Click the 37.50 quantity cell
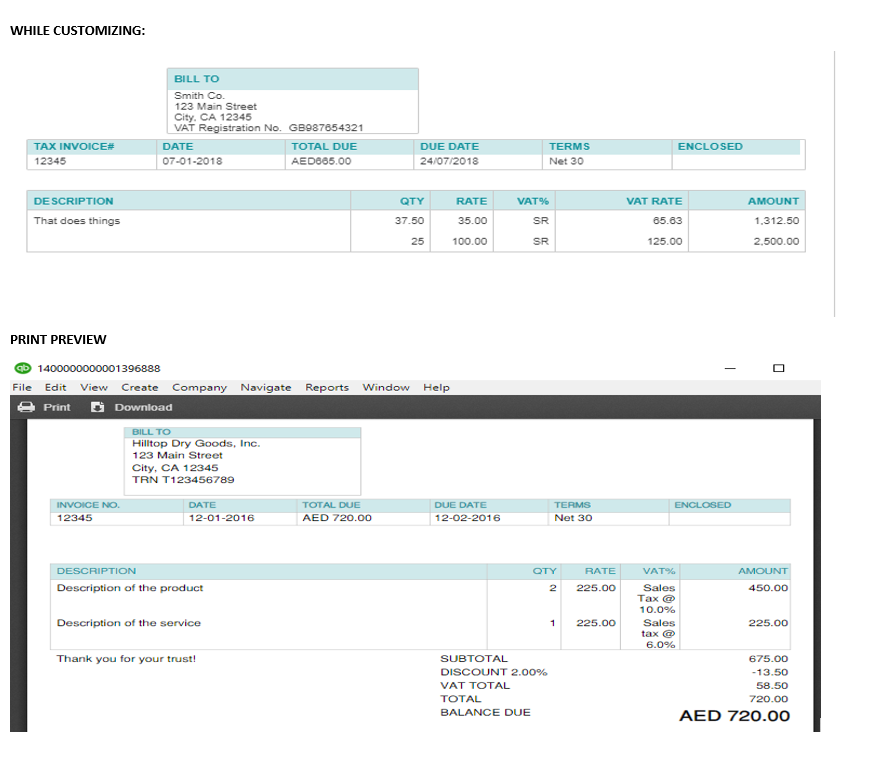This screenshot has width=880, height=766. click(x=409, y=221)
